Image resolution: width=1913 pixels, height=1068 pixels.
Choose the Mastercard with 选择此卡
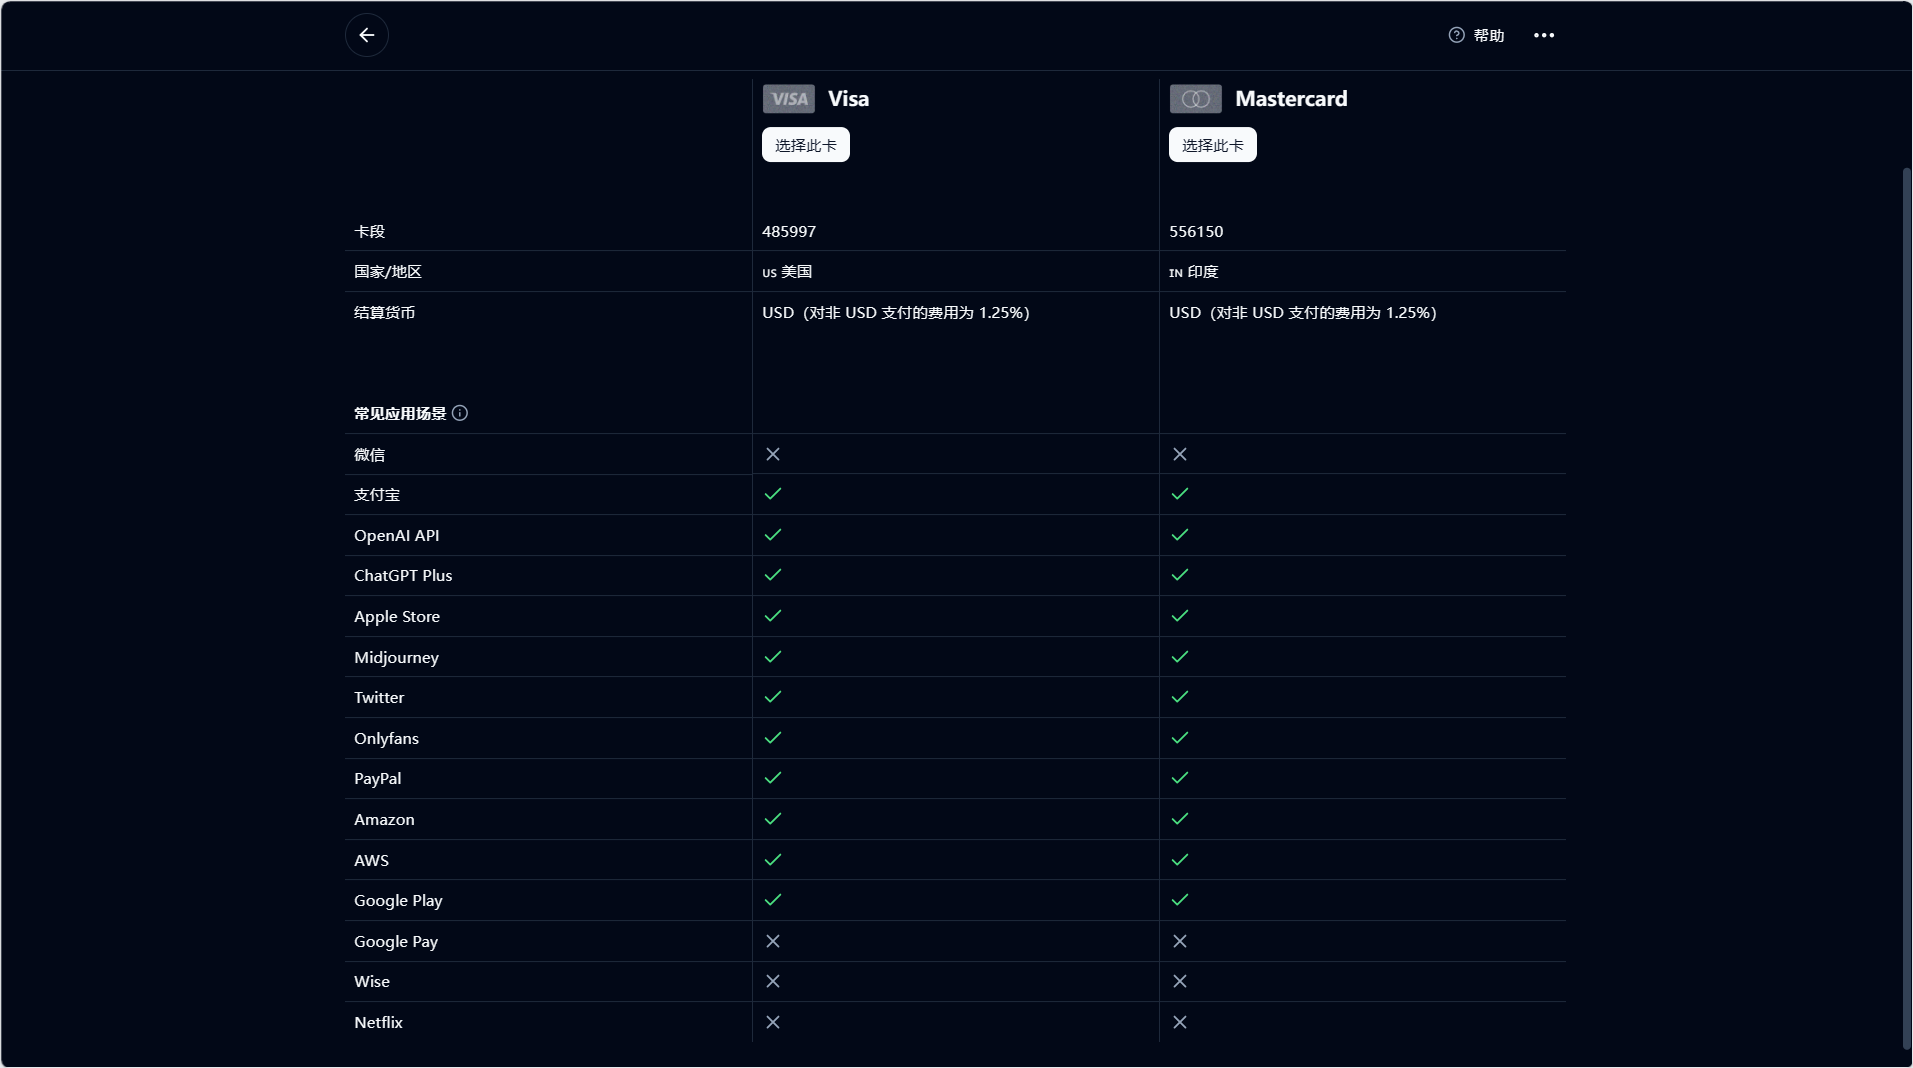point(1213,145)
